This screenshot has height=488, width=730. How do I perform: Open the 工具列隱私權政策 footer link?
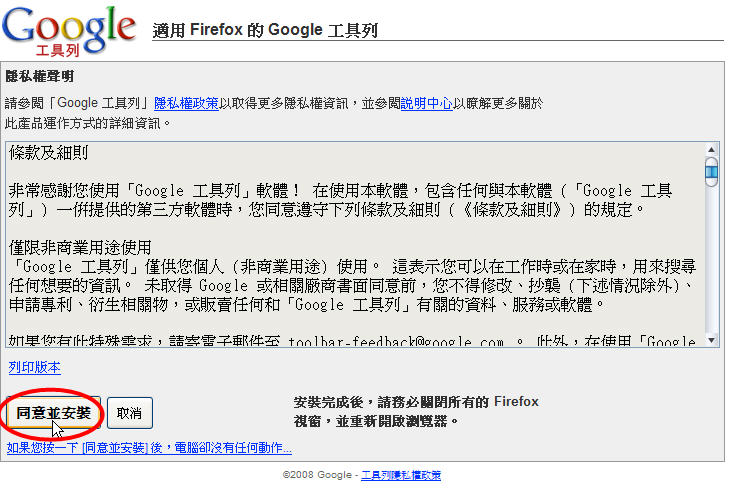pos(401,475)
